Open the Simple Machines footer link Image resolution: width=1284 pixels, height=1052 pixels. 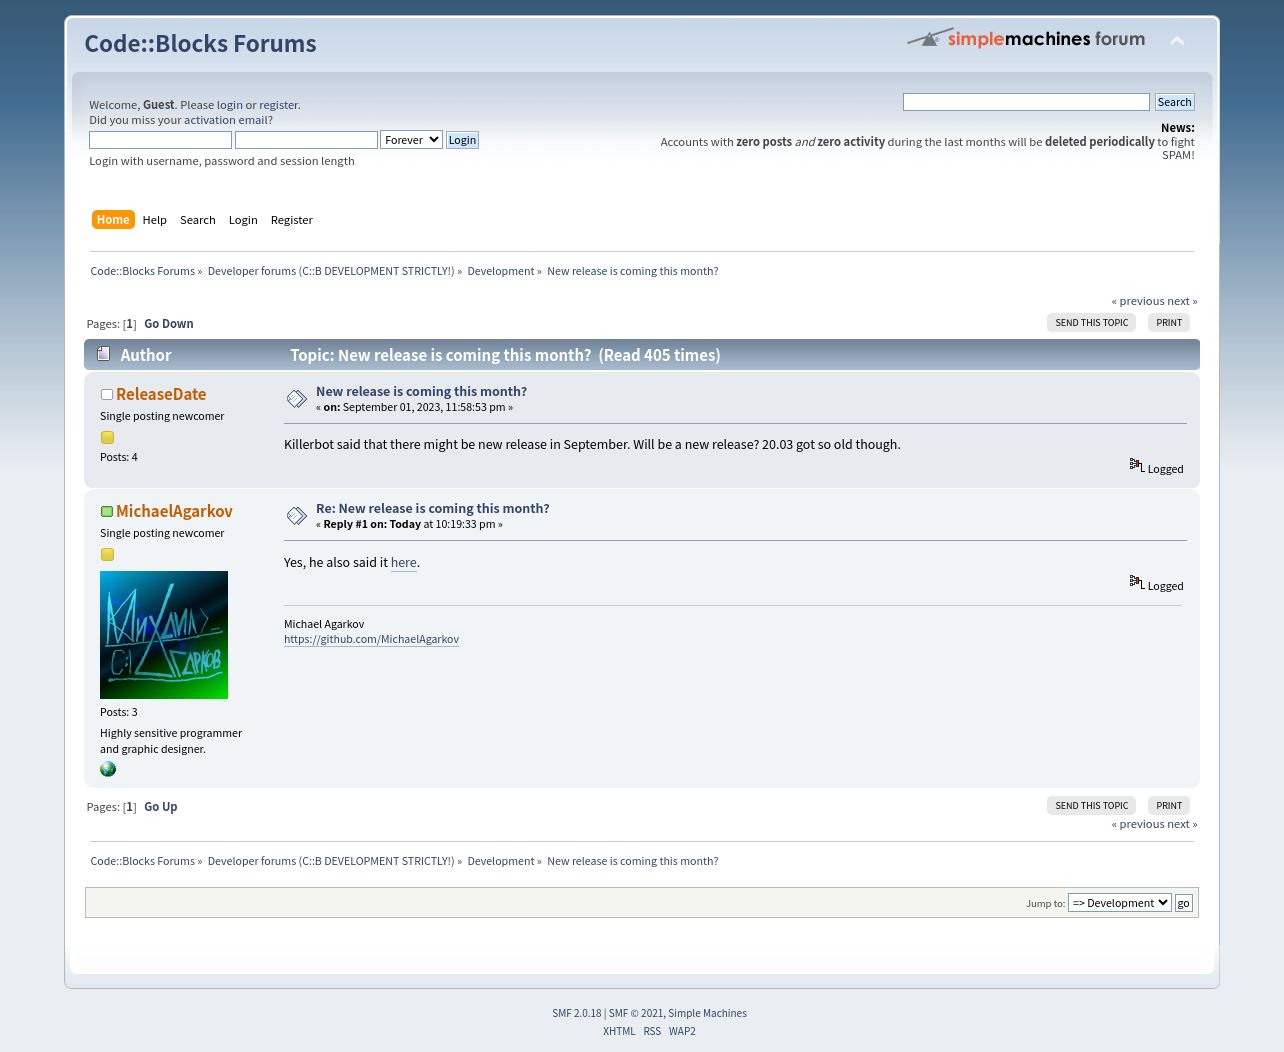(708, 1013)
